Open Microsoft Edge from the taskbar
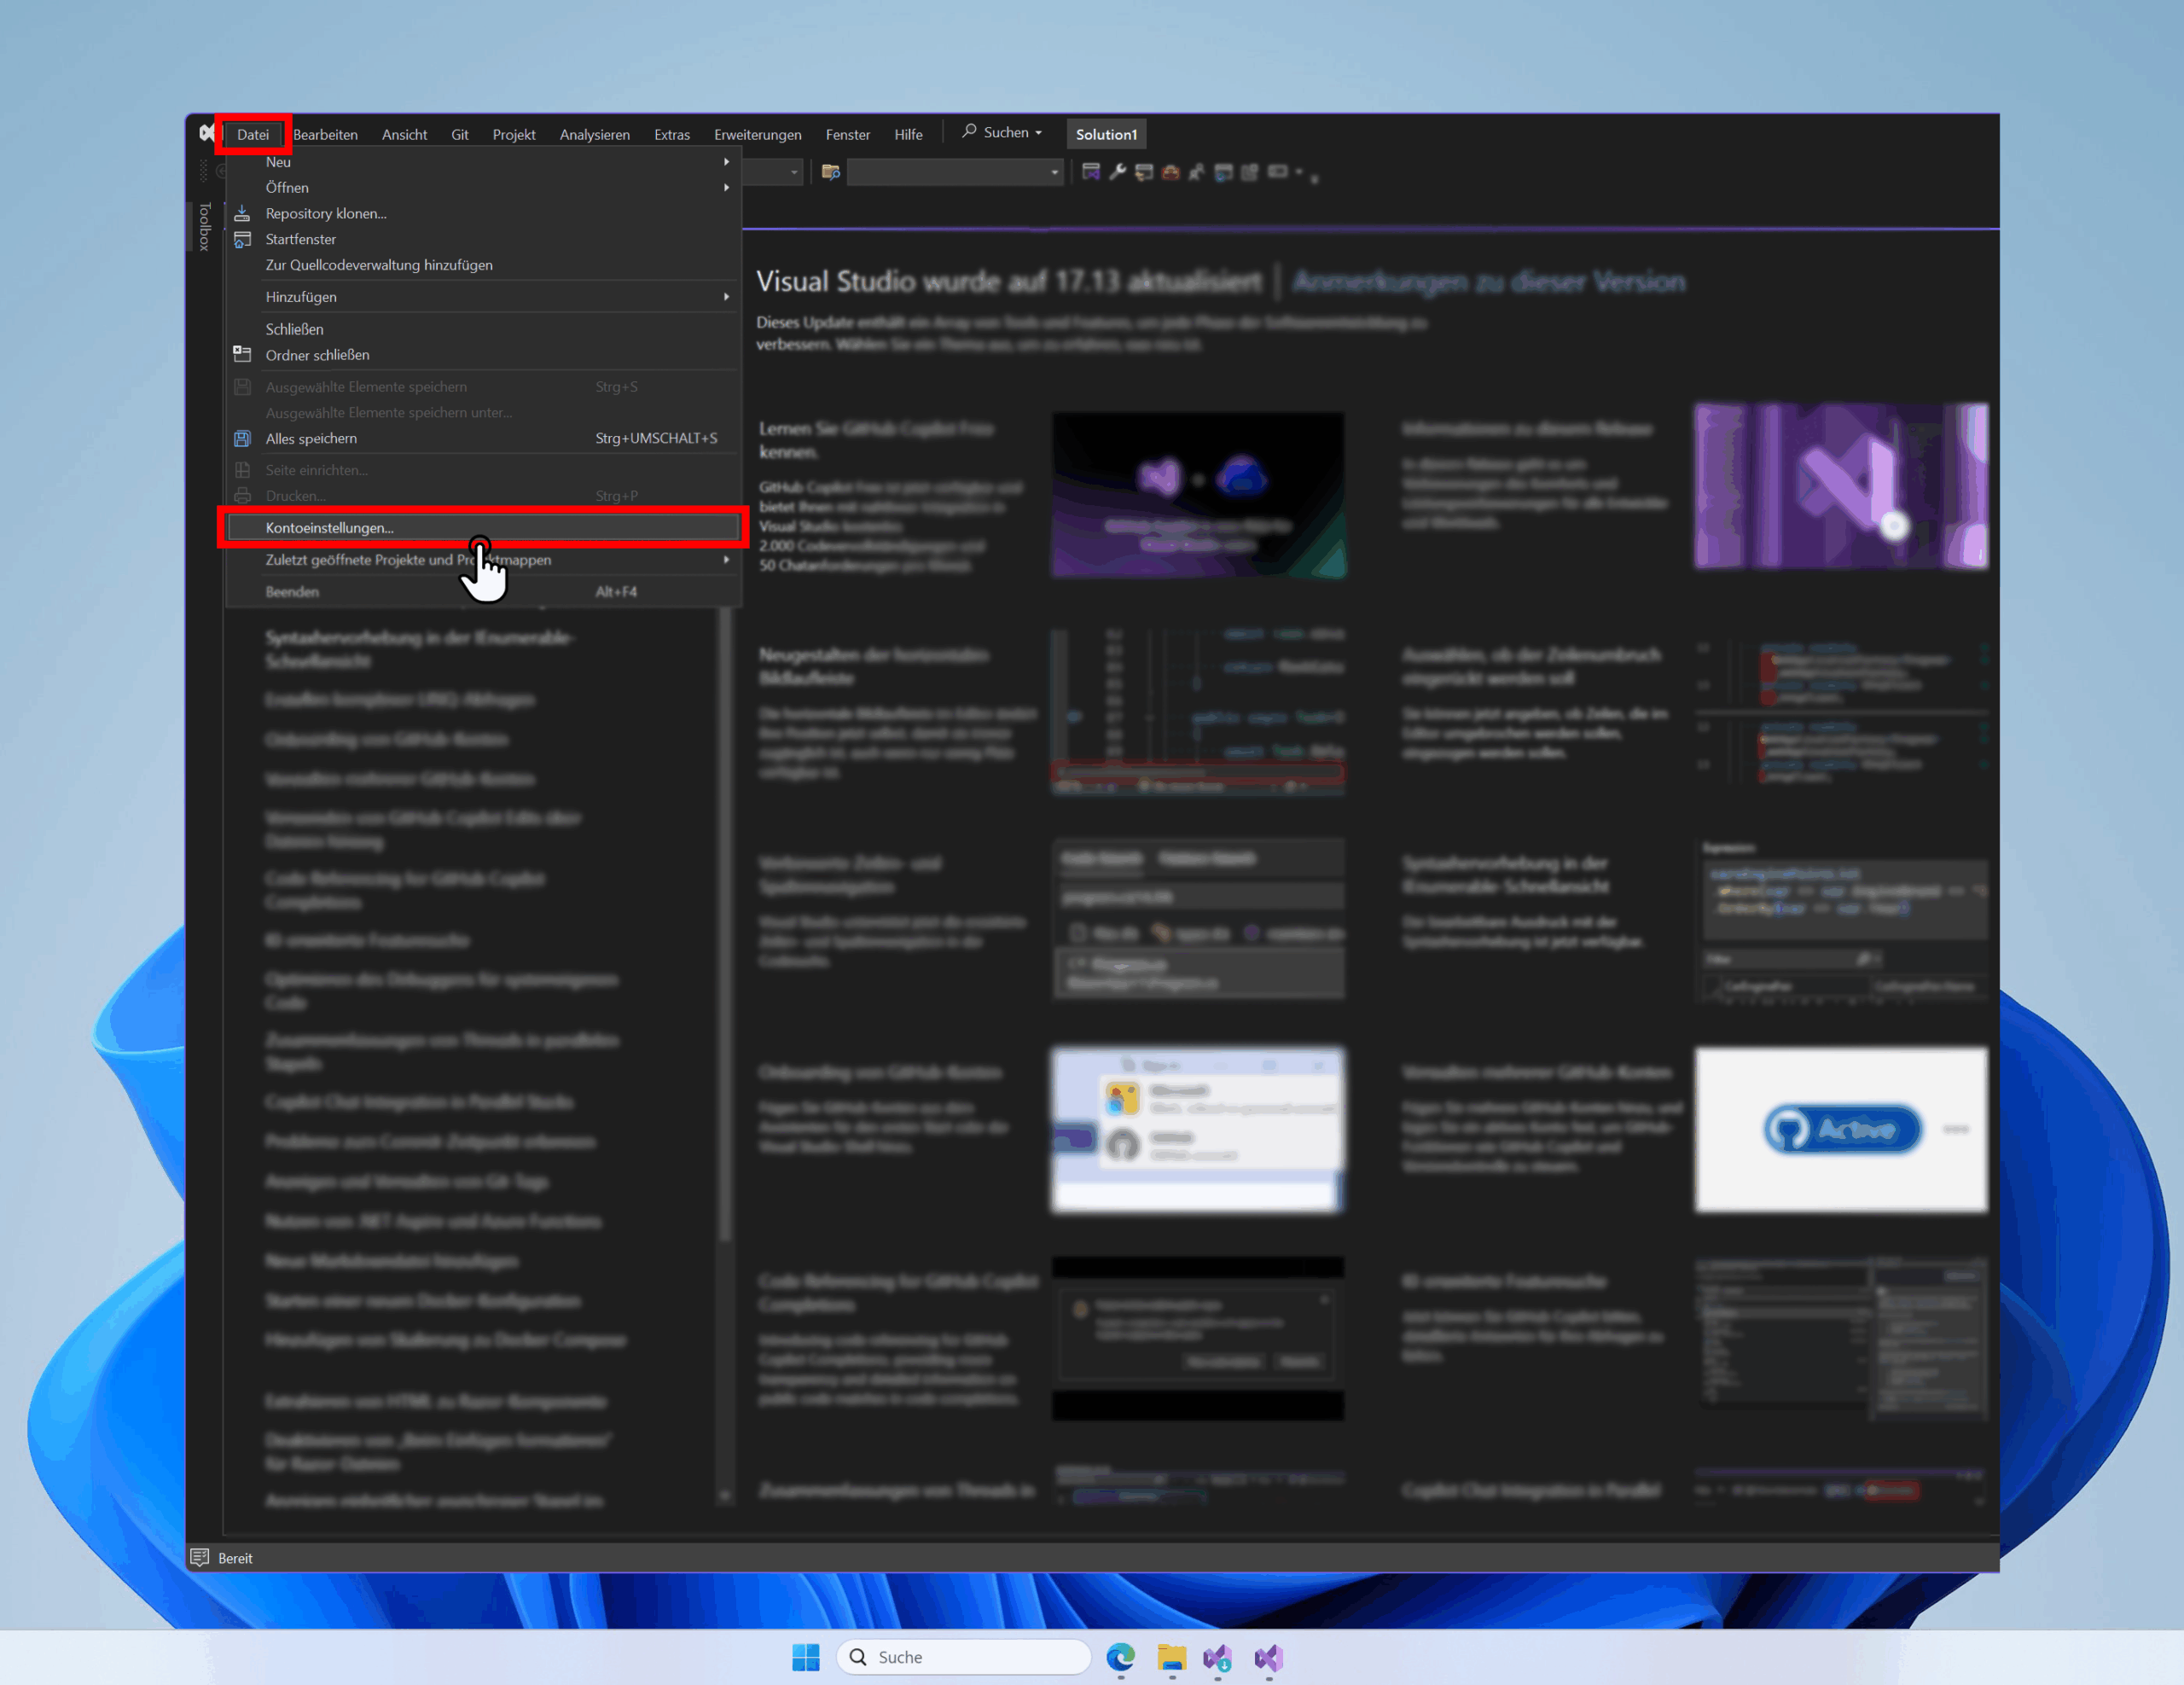 1121,1657
